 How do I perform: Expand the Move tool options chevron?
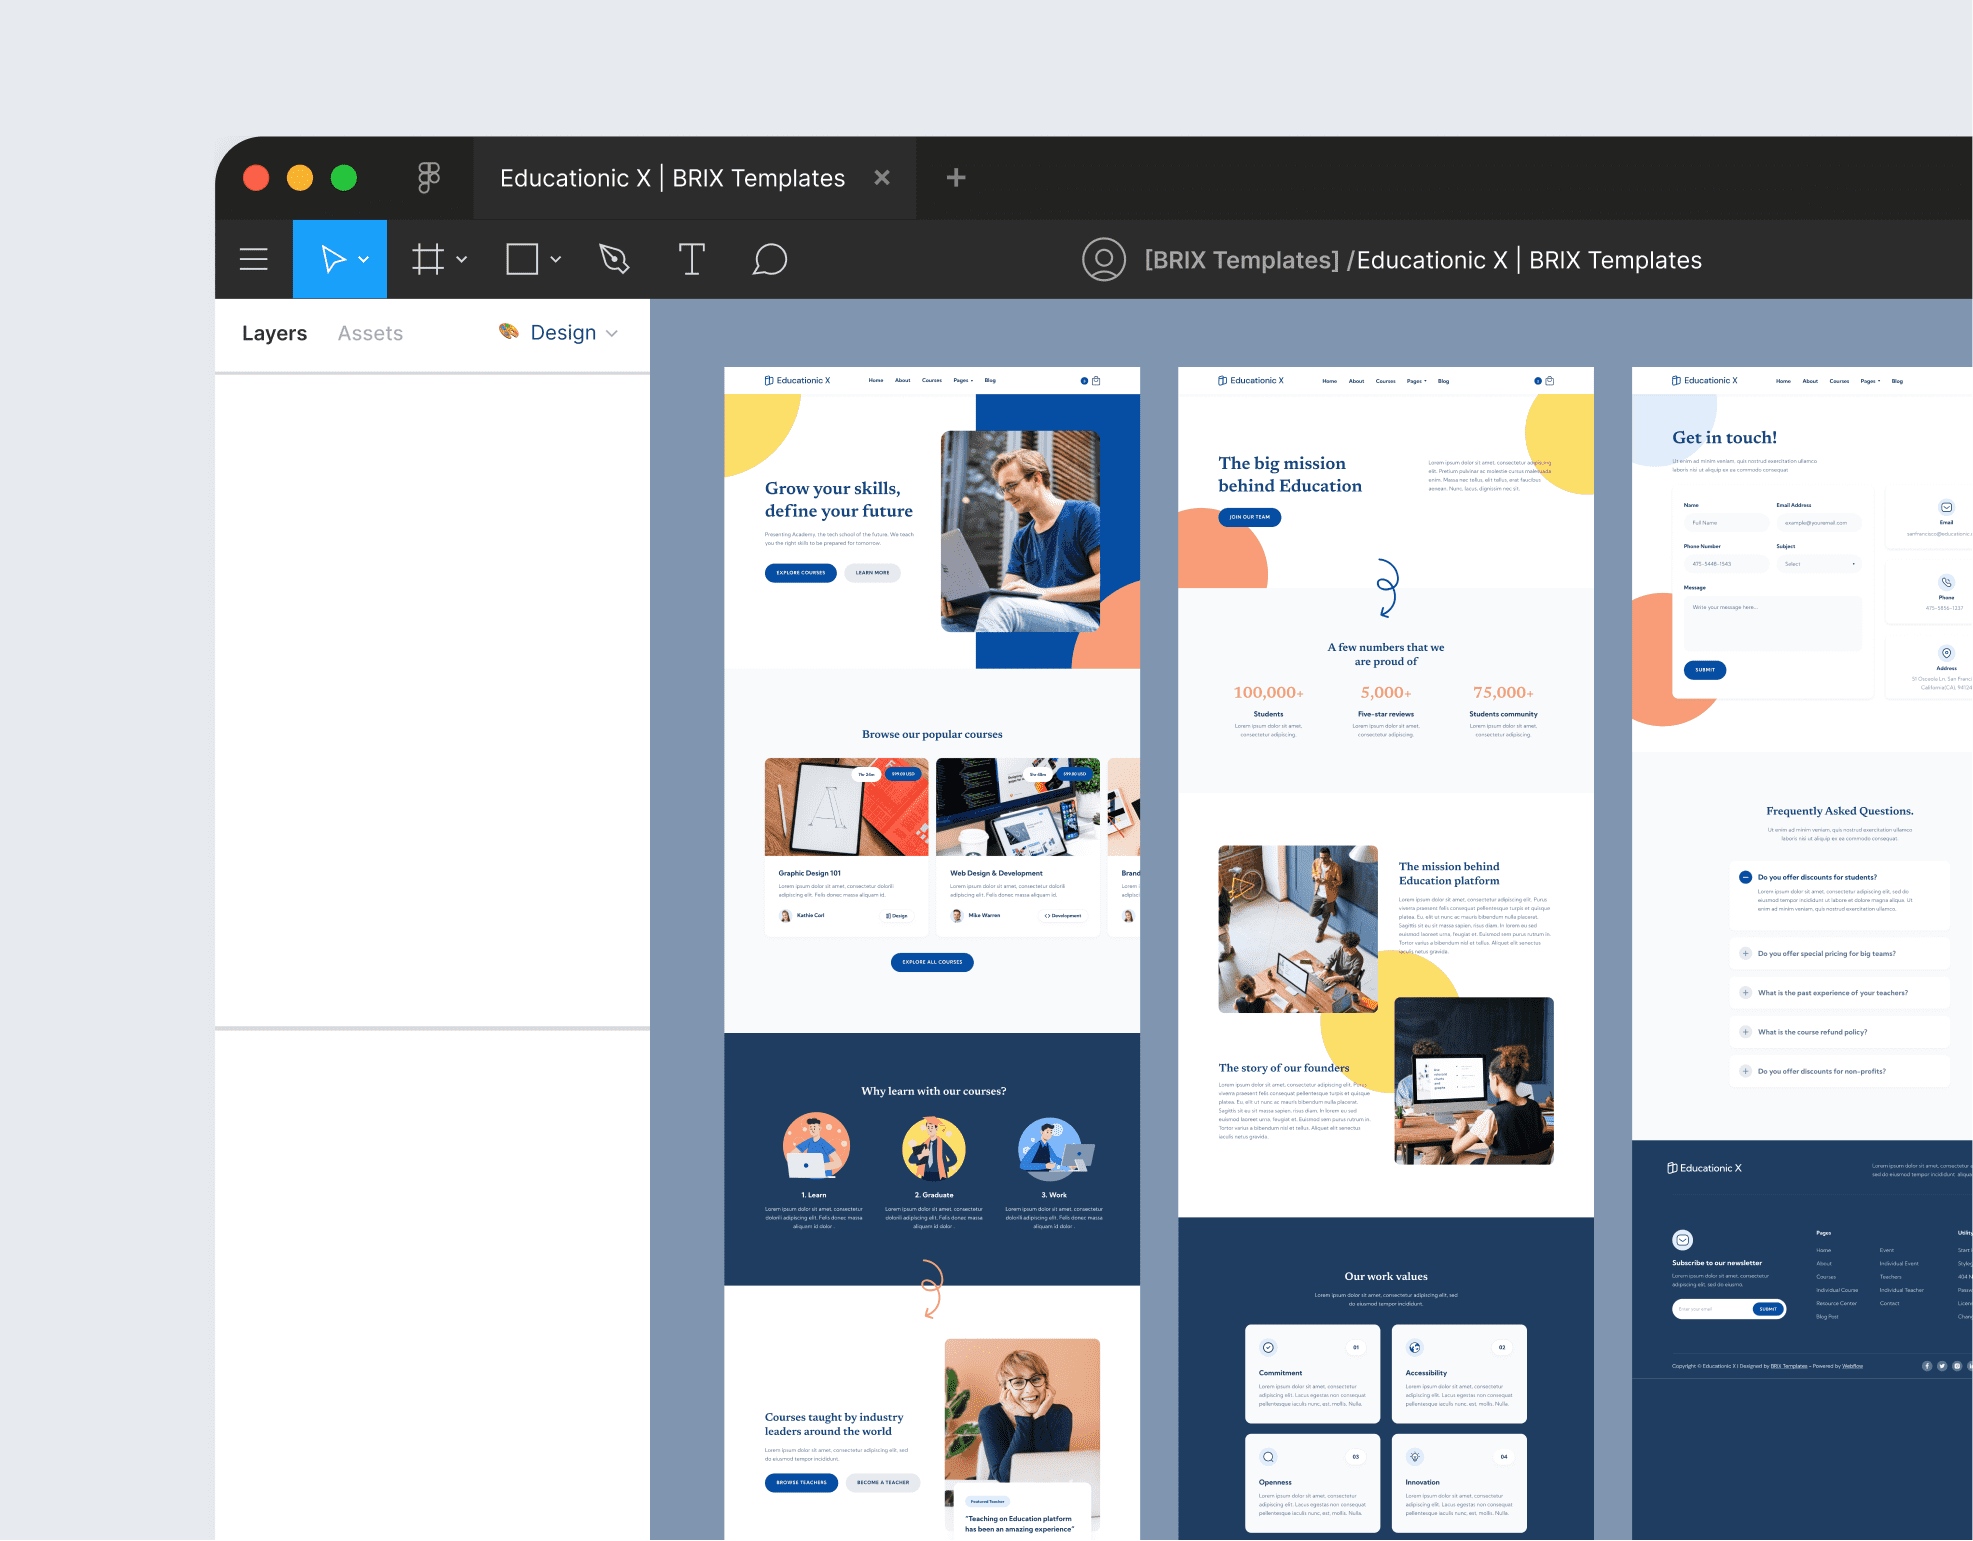(x=364, y=260)
